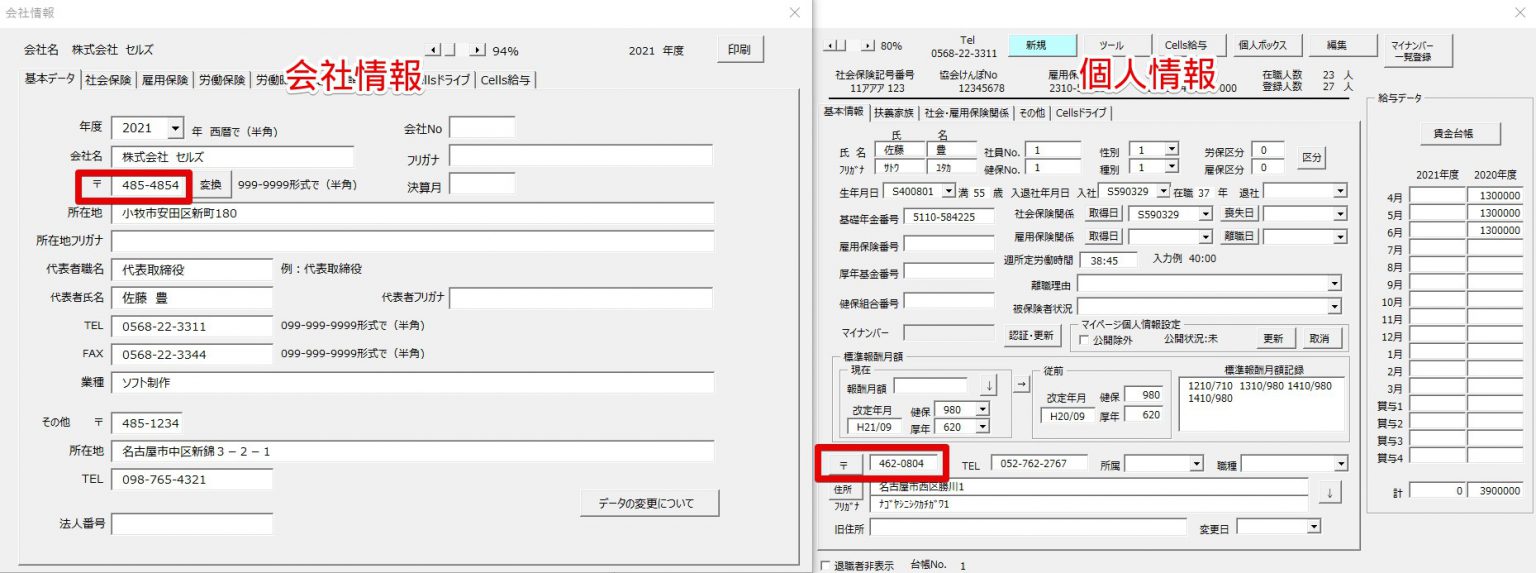This screenshot has height=573, width=1536.
Task: Click the 区分 button
Action: [x=1311, y=158]
